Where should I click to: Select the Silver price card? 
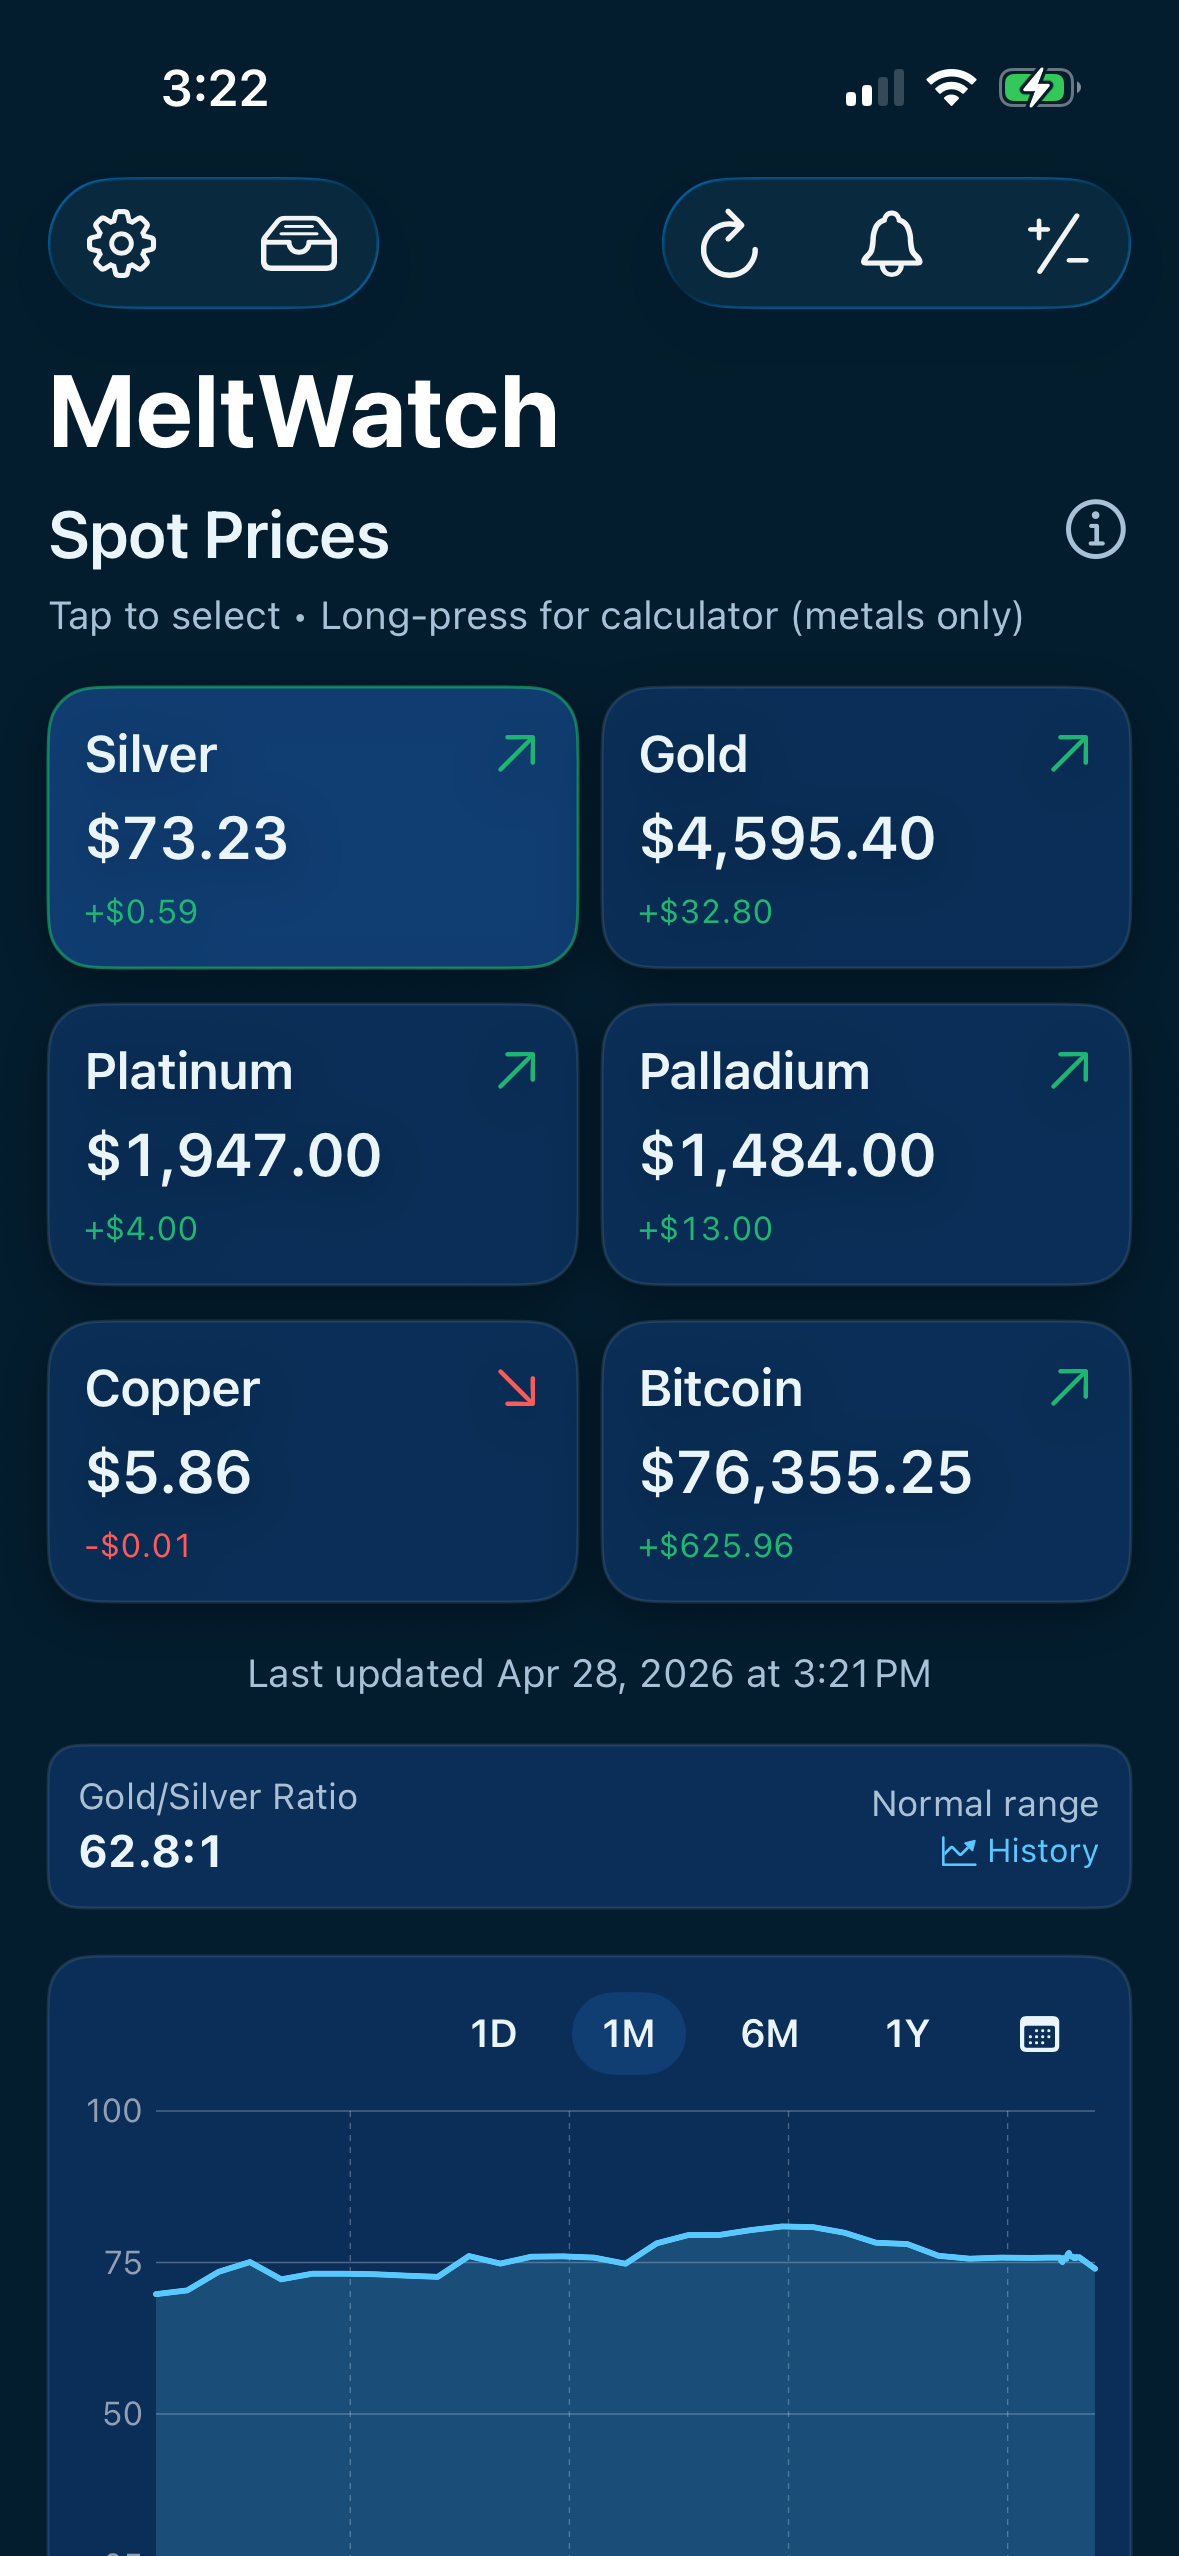pos(313,827)
